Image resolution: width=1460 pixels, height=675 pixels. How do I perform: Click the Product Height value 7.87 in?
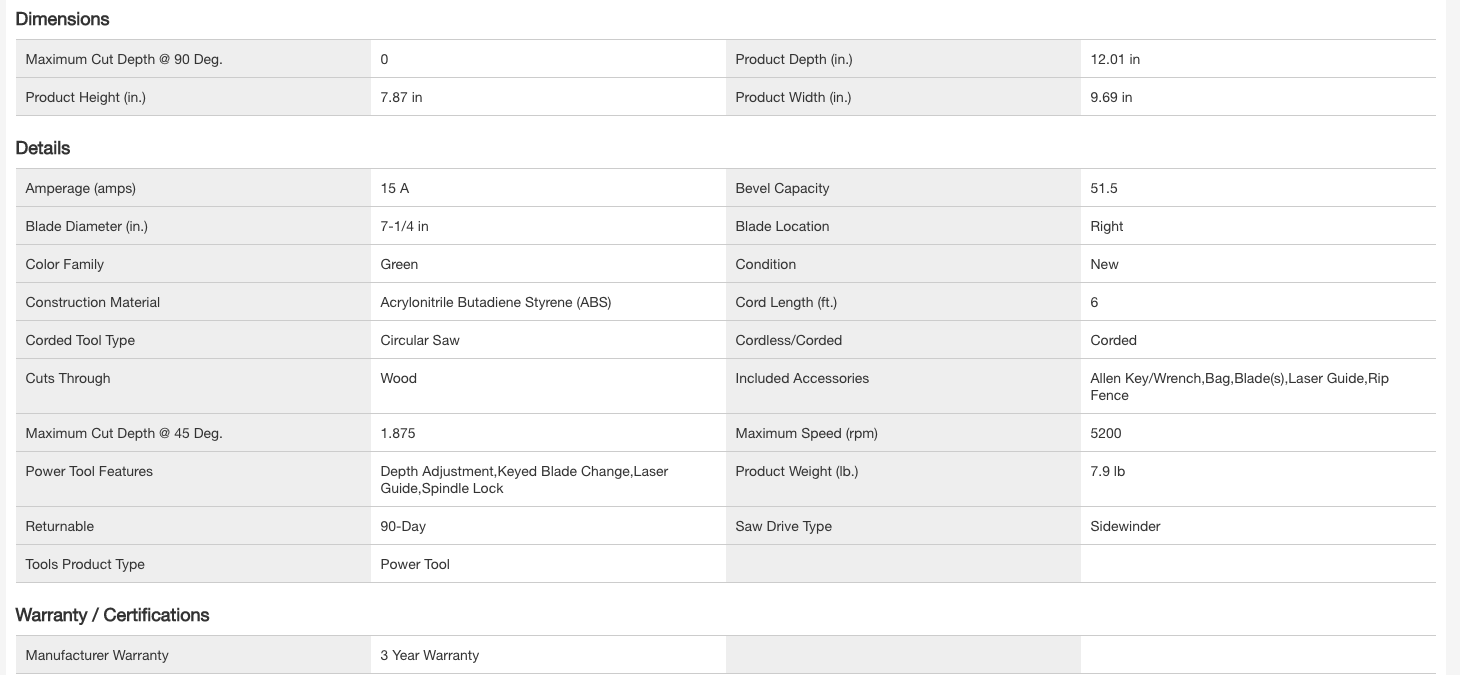click(x=401, y=97)
